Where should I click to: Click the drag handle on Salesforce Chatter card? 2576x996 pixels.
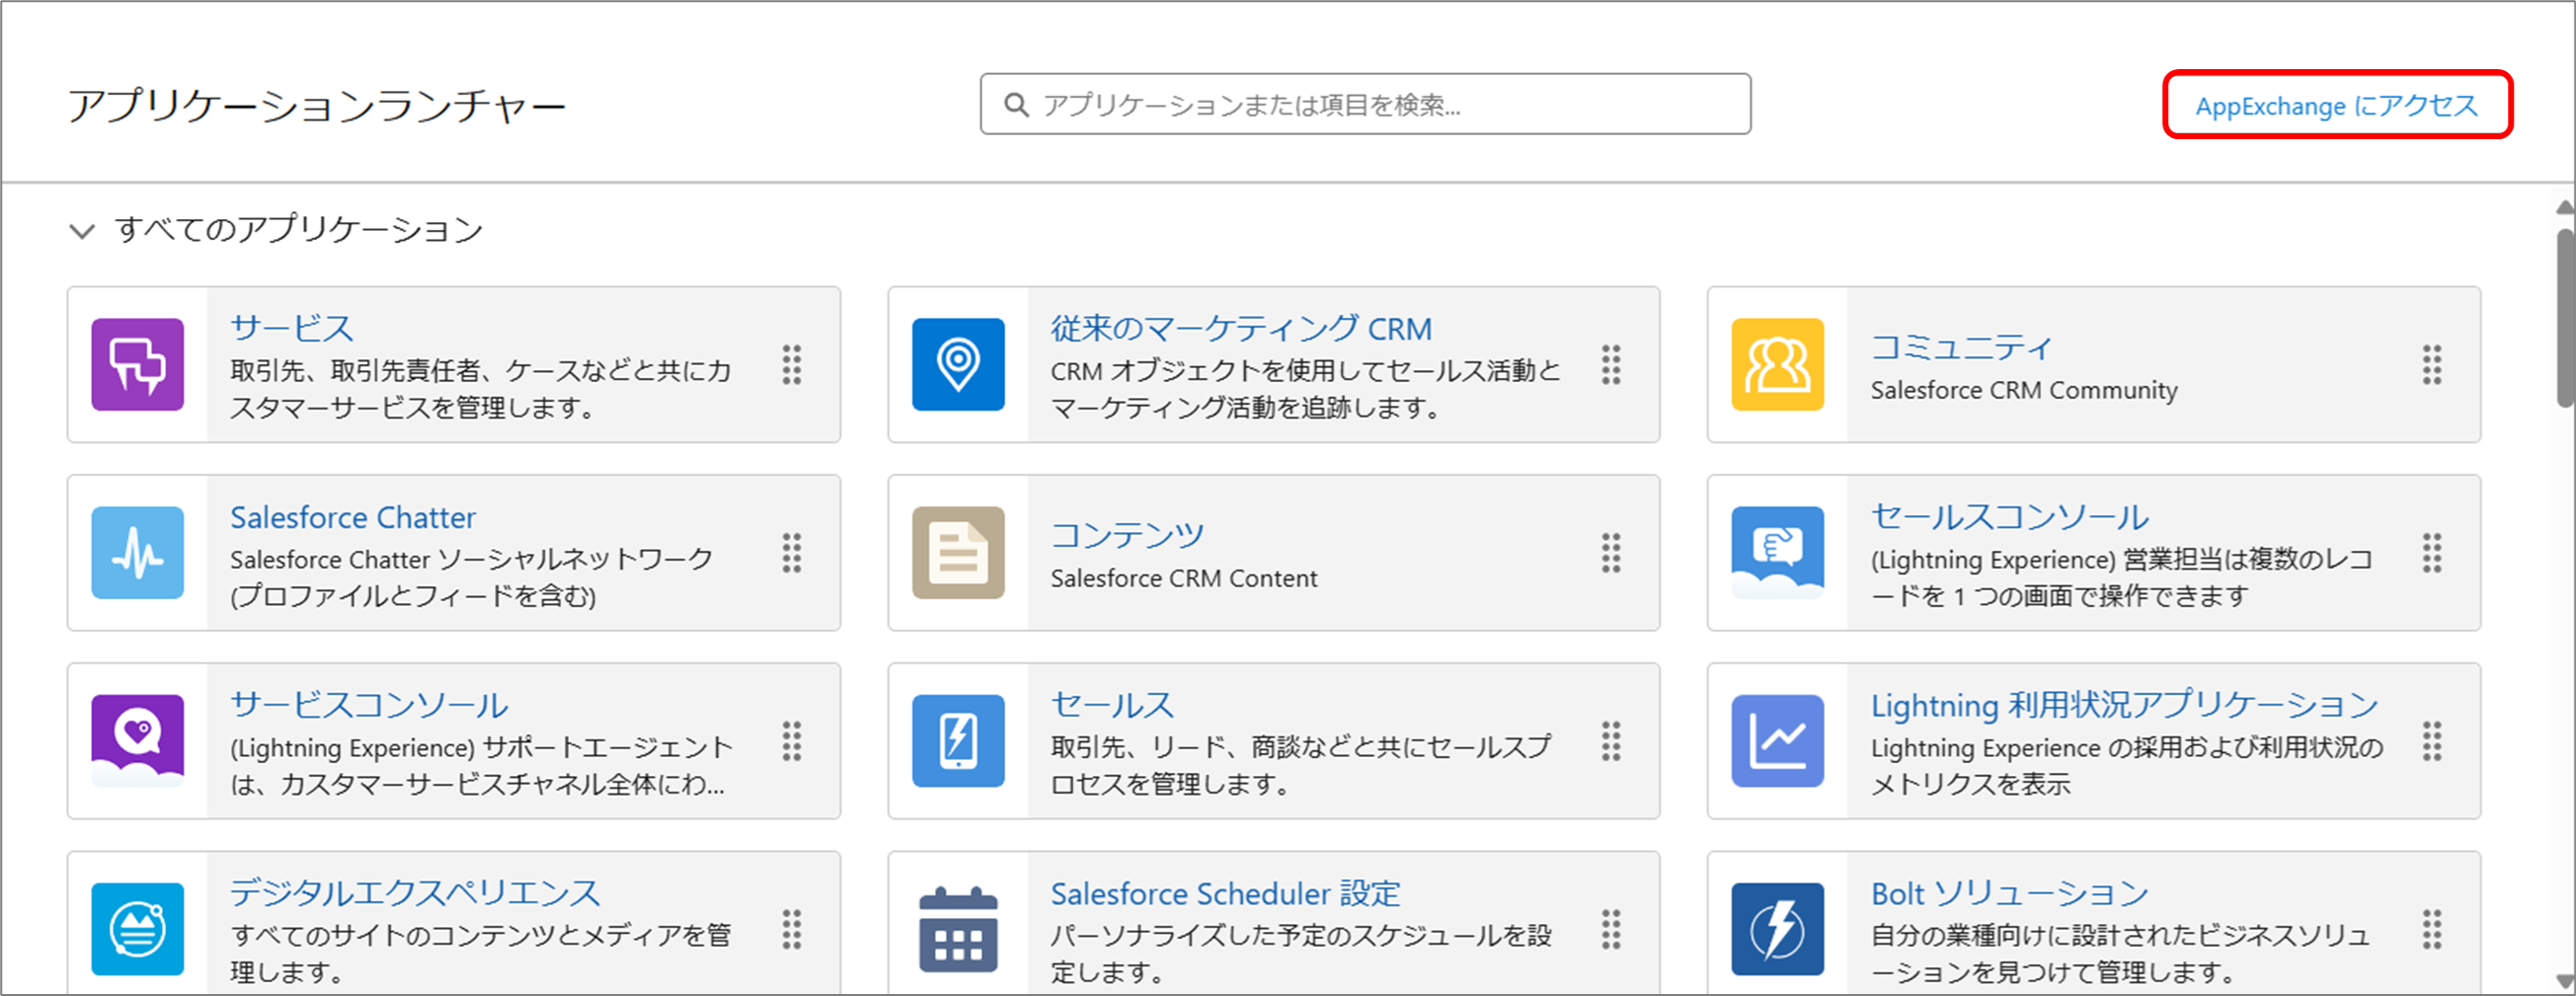click(792, 553)
